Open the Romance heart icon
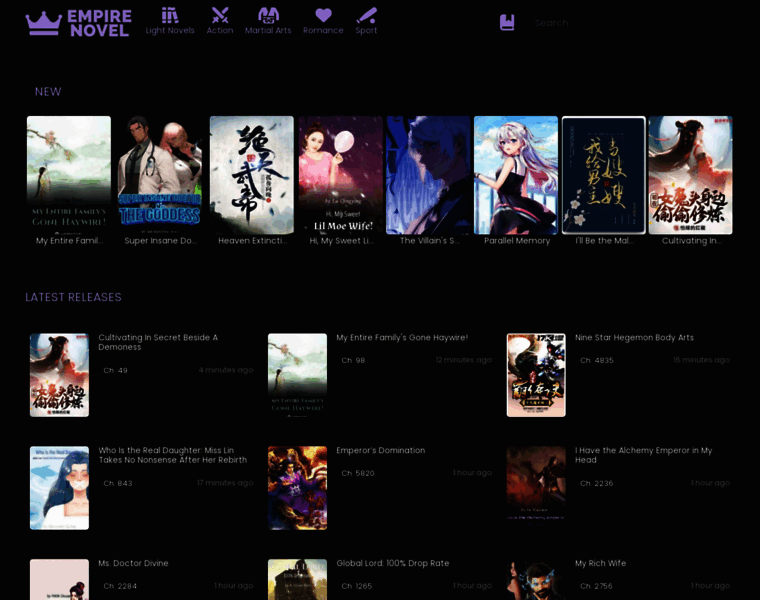Screen dimensions: 760x600 click(x=323, y=15)
